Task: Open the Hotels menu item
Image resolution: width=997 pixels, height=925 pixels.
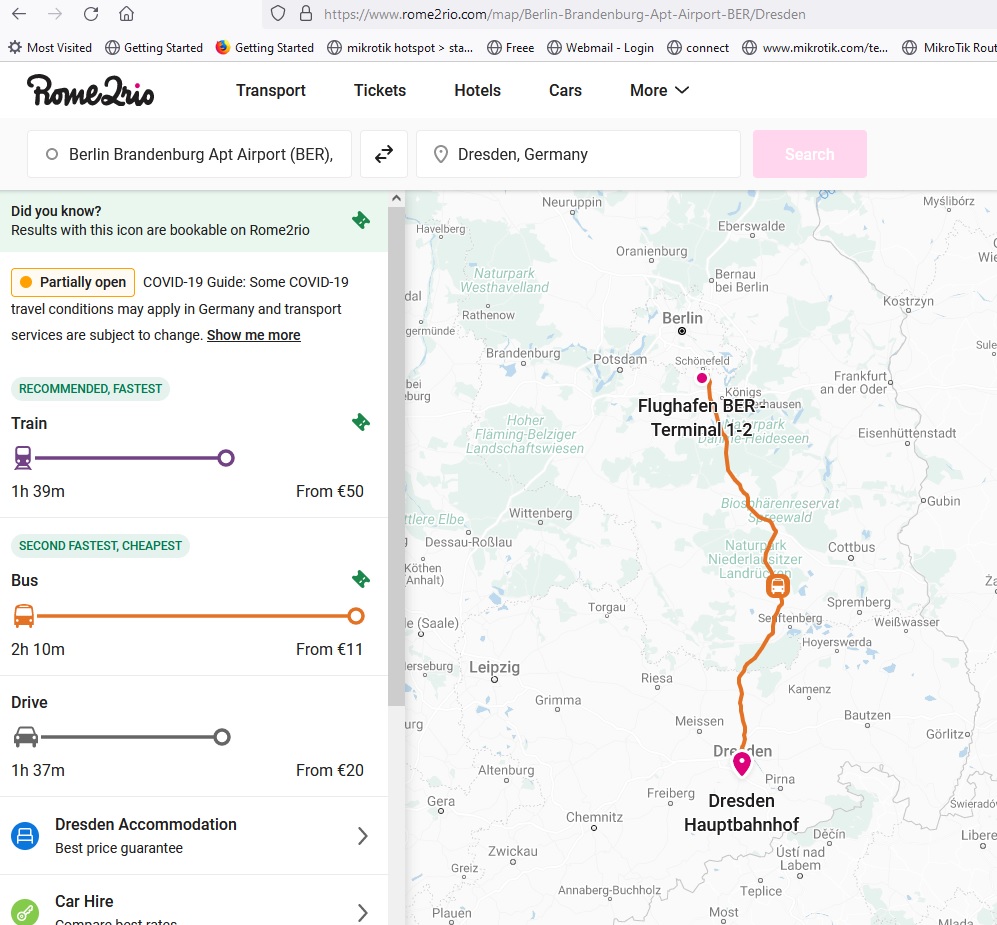Action: click(478, 90)
